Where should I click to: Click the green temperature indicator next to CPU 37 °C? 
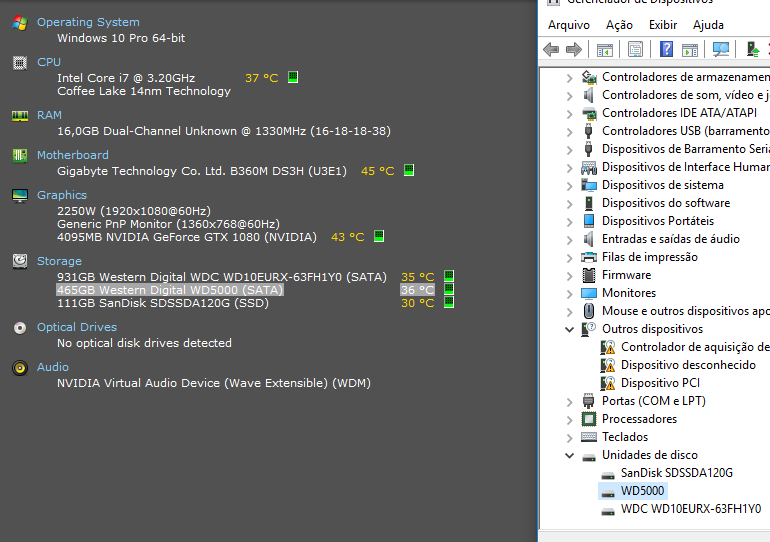(293, 77)
